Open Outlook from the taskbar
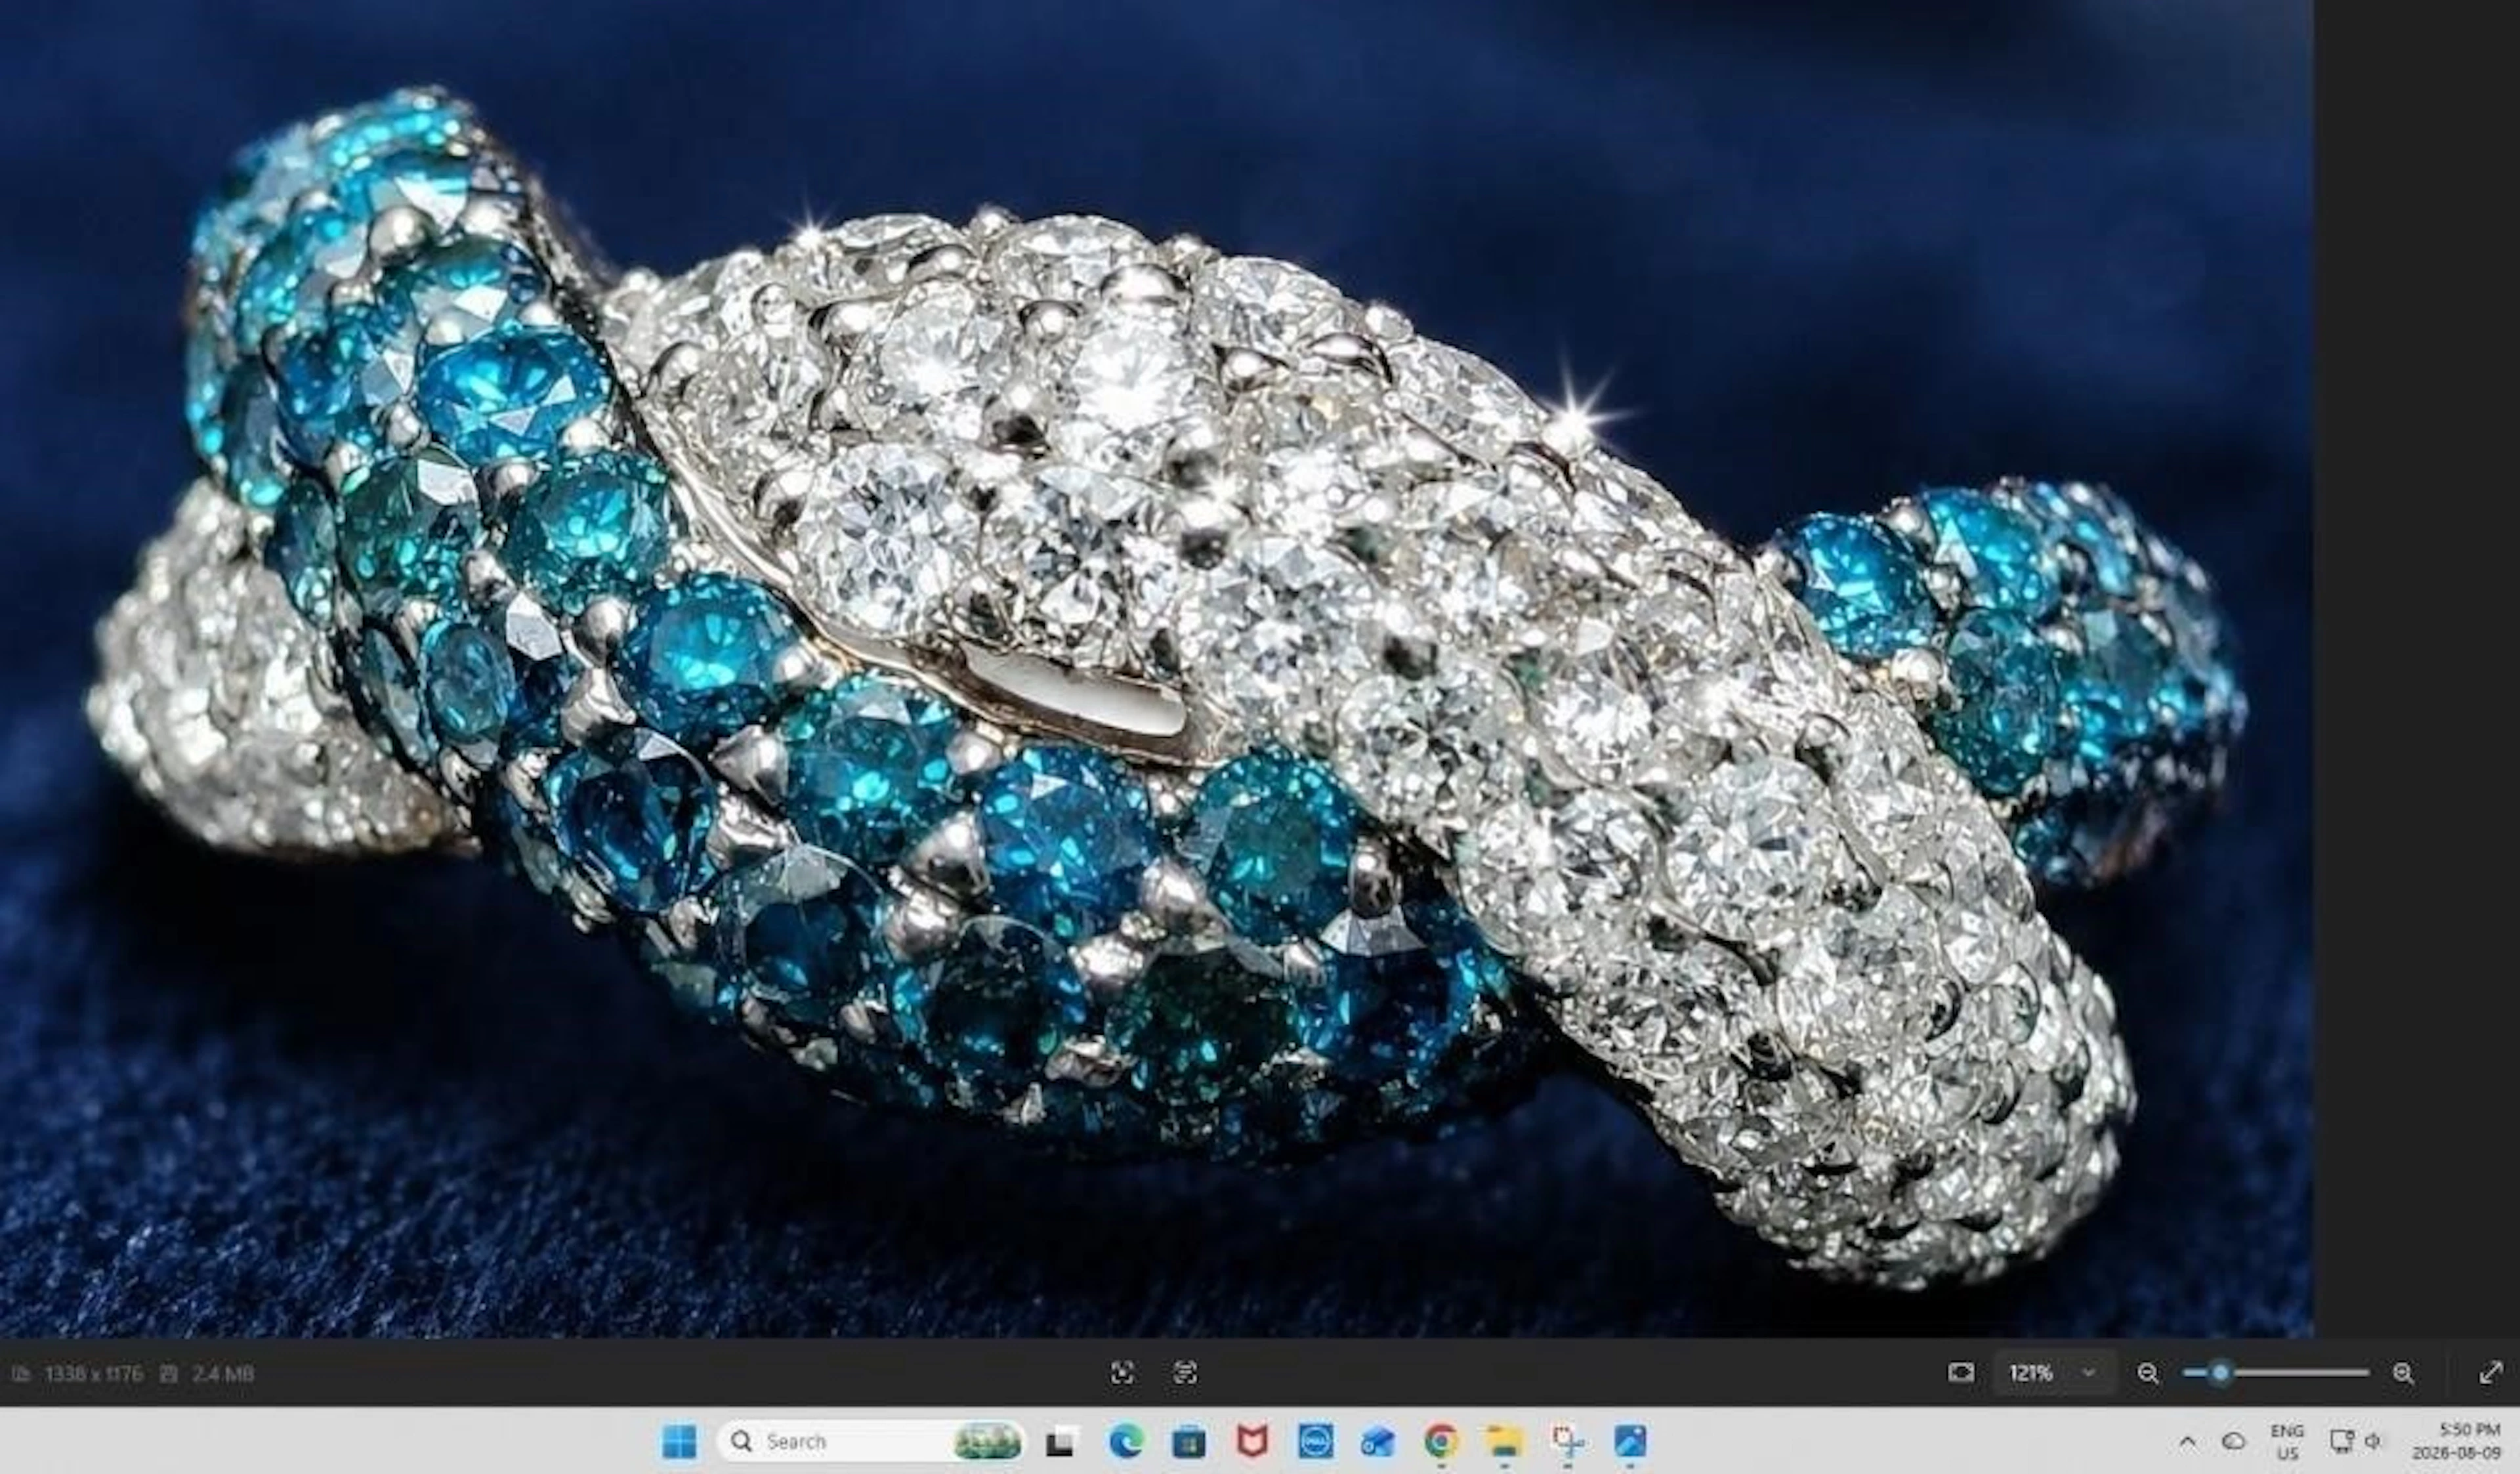2520x1474 pixels. (x=1377, y=1442)
